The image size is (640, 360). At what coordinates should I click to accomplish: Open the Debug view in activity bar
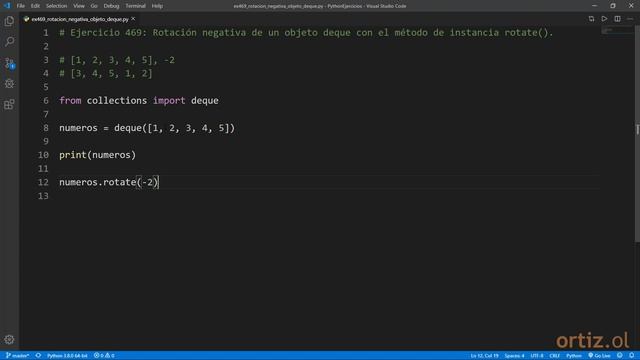click(9, 84)
